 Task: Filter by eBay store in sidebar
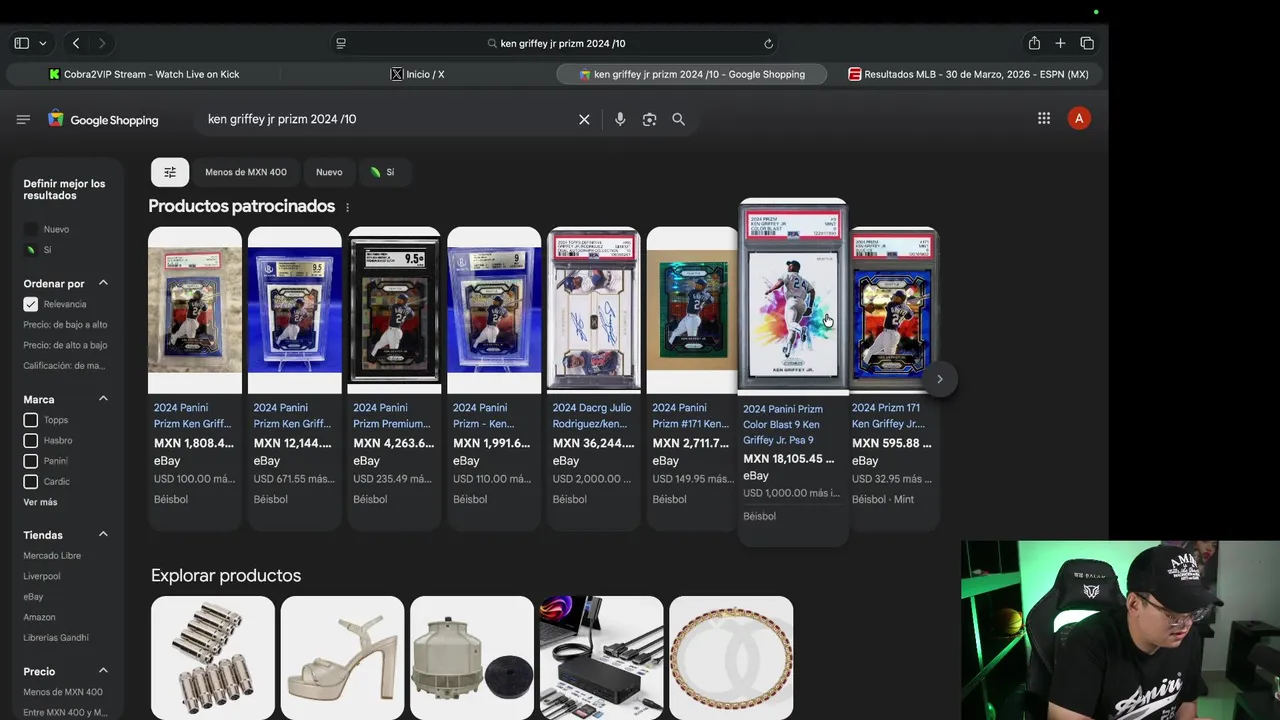tap(33, 597)
